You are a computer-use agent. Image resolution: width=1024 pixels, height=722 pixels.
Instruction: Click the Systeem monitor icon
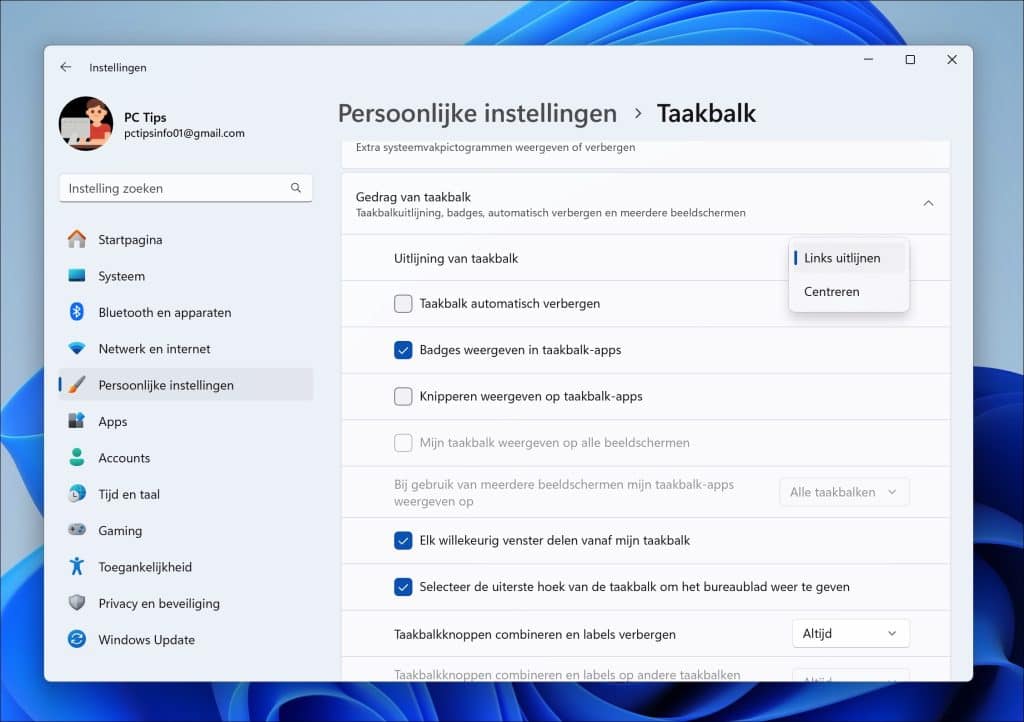point(76,275)
